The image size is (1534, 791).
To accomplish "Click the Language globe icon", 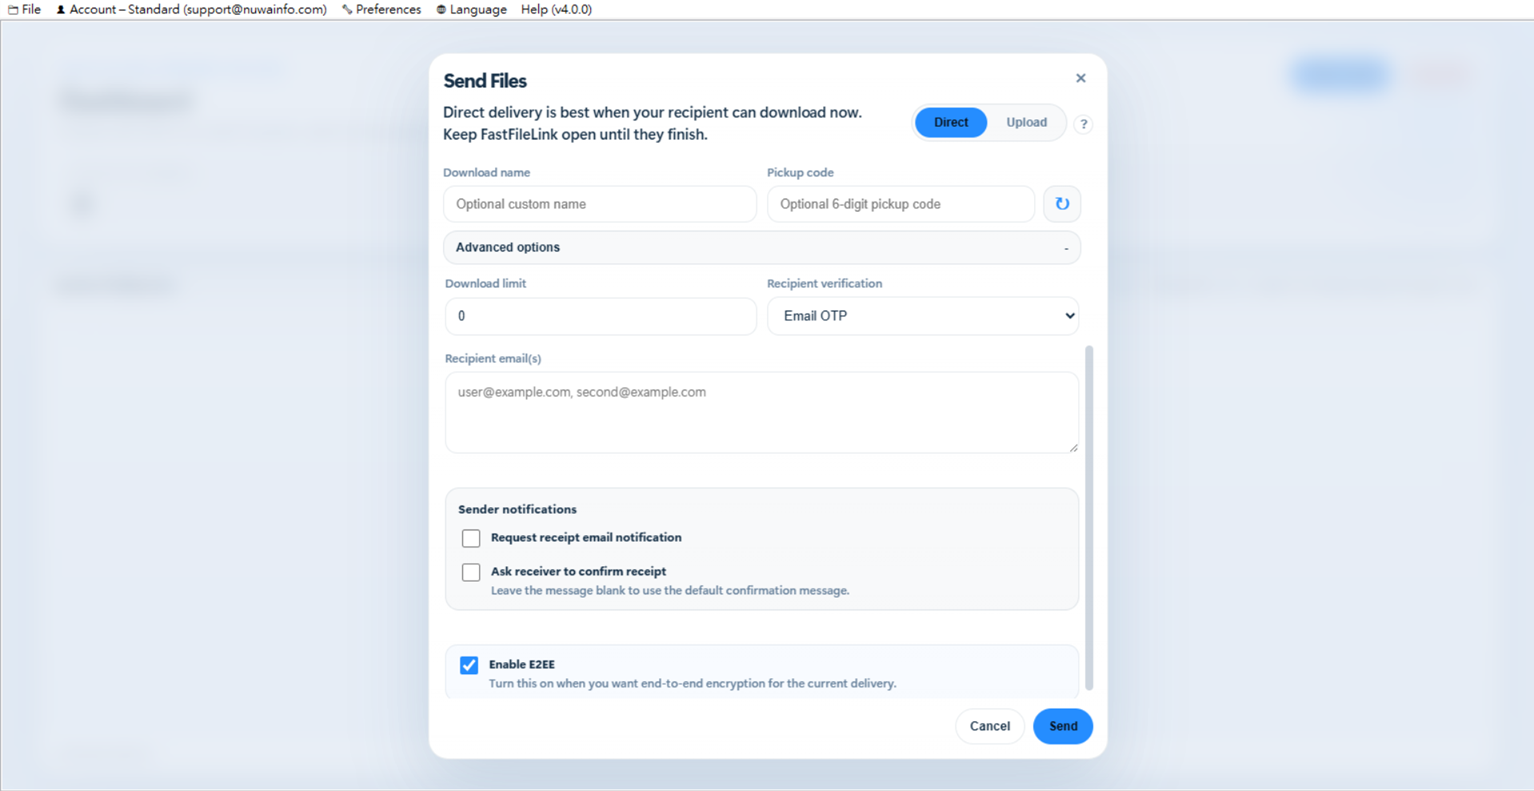I will click(441, 10).
